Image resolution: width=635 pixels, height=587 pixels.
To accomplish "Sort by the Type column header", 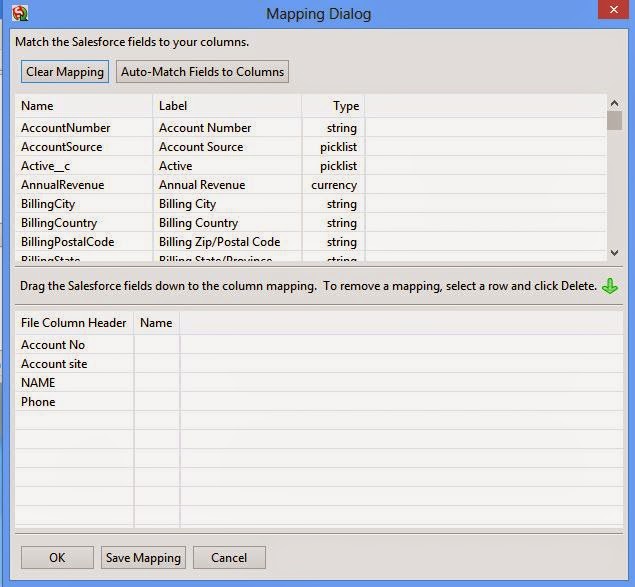I will point(333,106).
